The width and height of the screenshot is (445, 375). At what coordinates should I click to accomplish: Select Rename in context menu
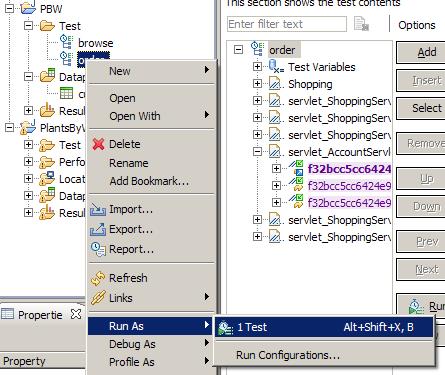(x=129, y=163)
